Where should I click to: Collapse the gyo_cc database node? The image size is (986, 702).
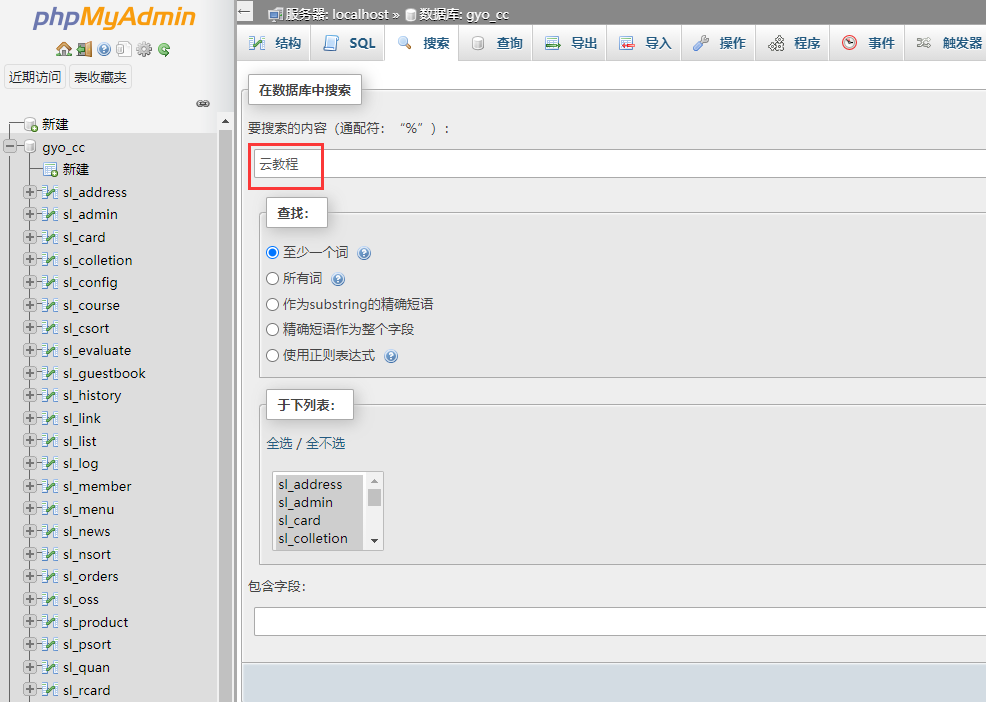point(10,147)
